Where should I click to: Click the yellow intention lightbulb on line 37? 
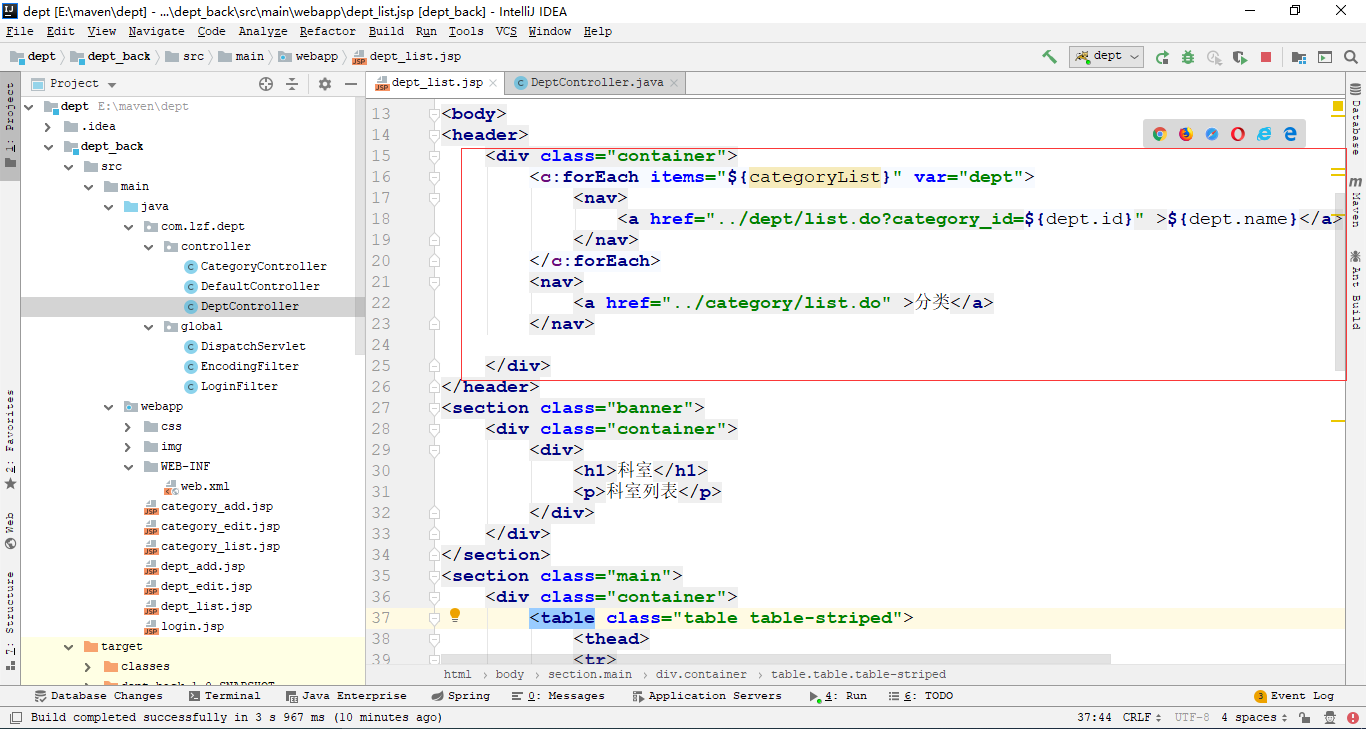(x=454, y=615)
